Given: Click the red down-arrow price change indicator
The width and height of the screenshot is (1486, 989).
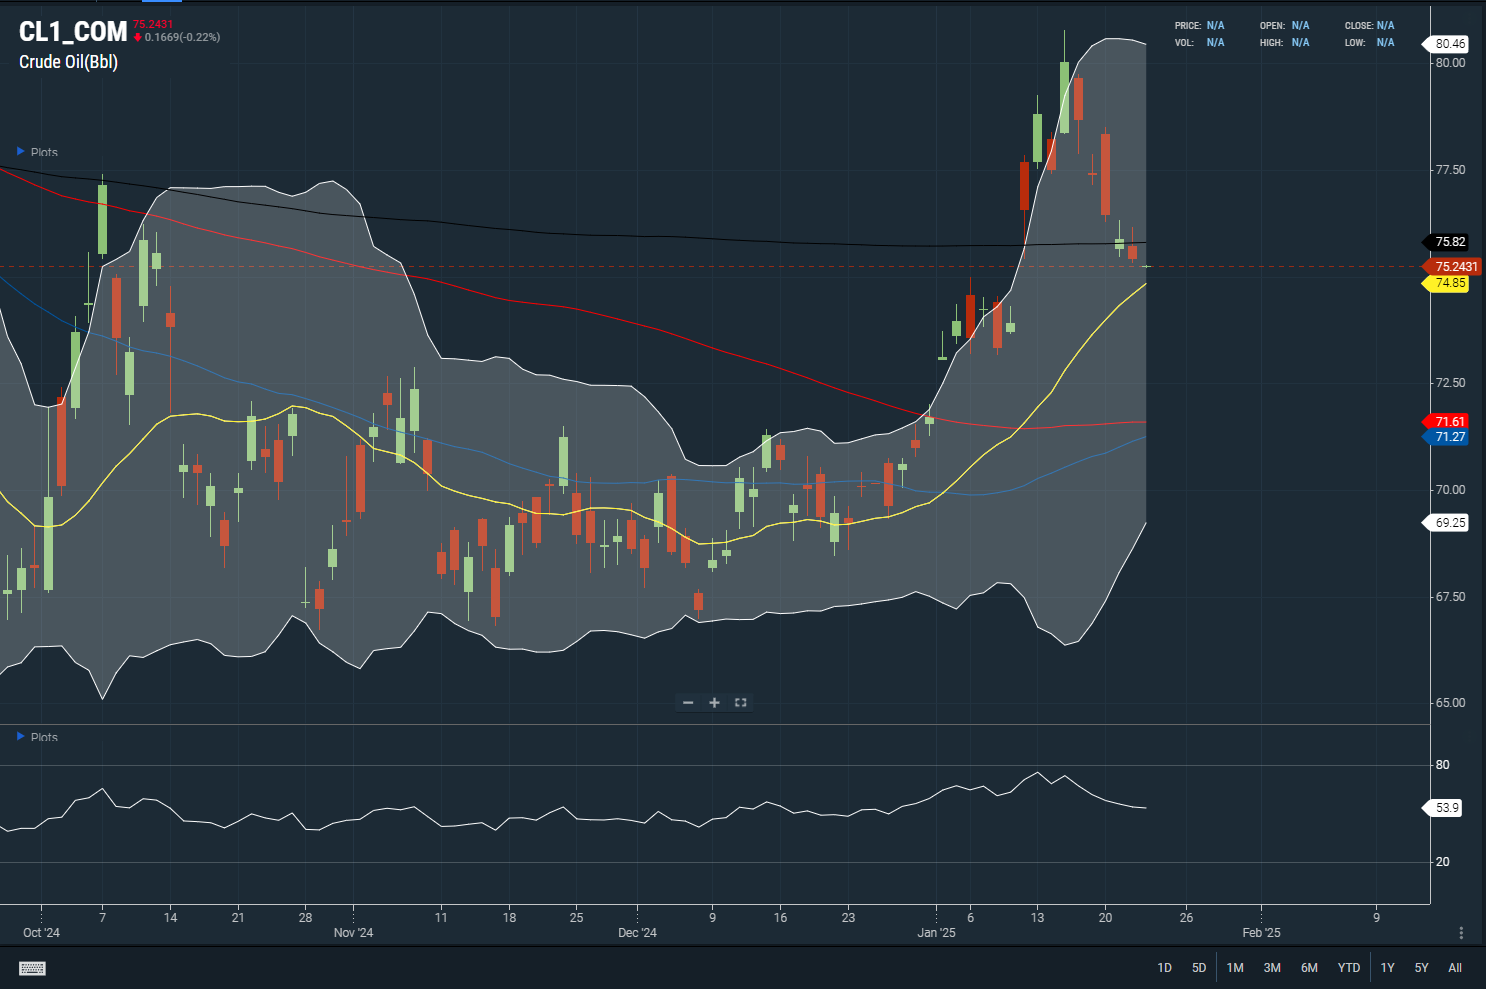Looking at the screenshot, I should 138,38.
